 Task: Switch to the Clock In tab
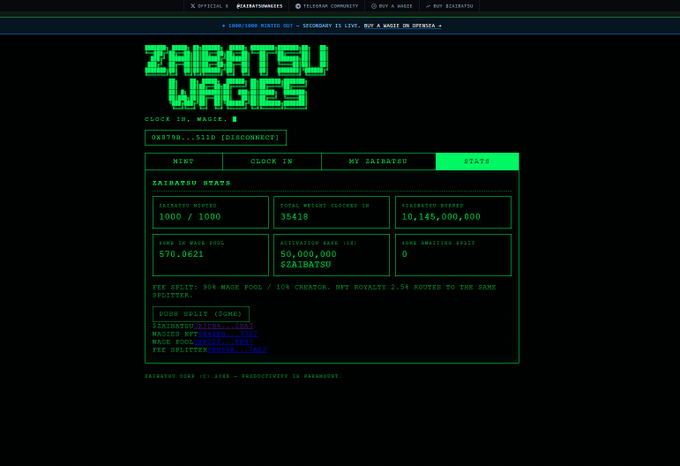272,161
